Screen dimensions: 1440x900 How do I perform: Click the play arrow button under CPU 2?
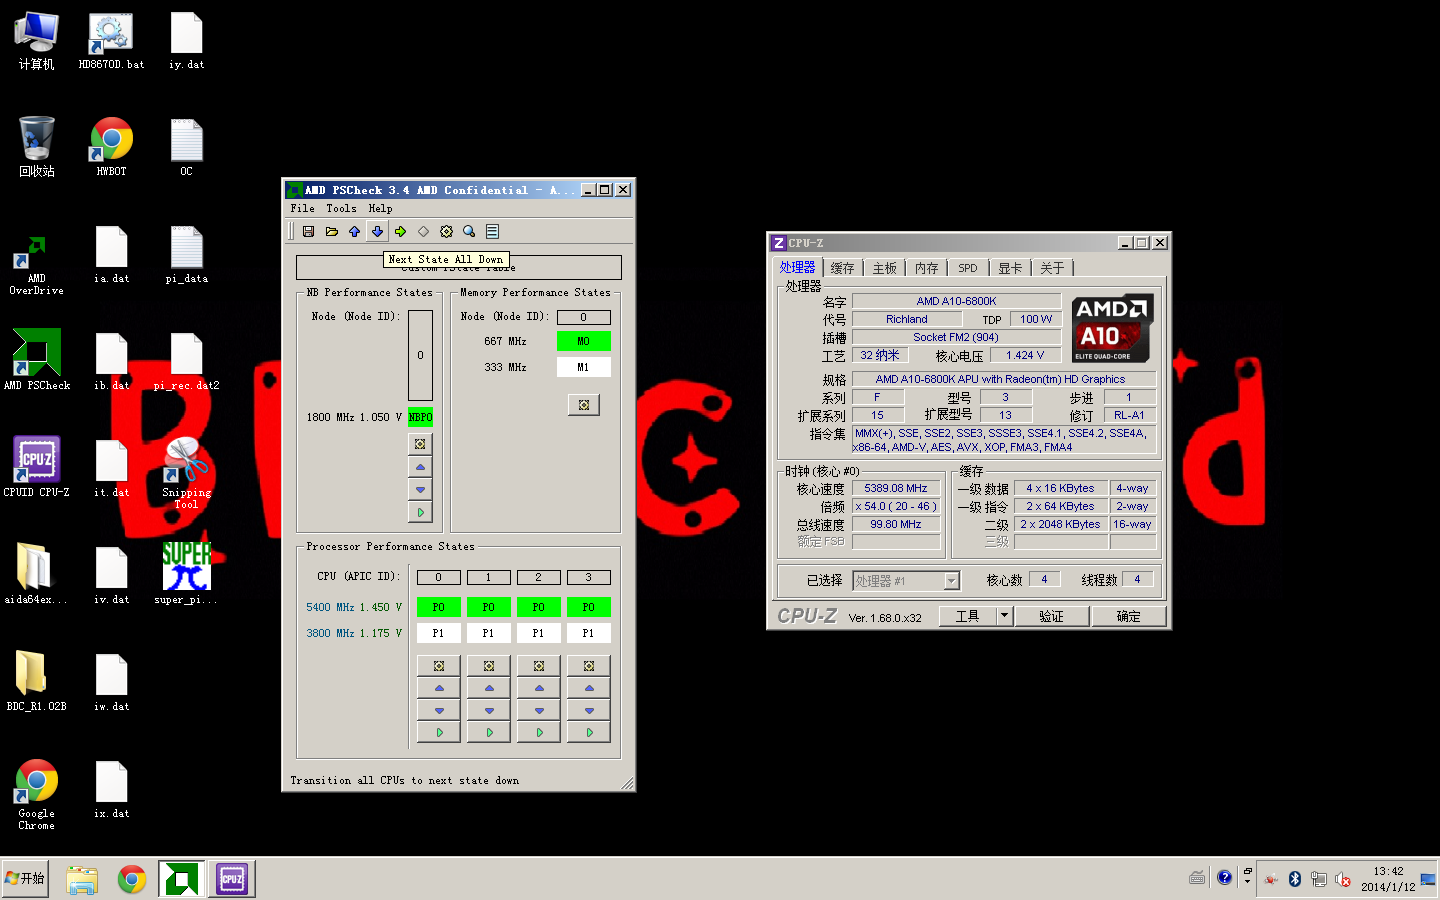pyautogui.click(x=539, y=732)
